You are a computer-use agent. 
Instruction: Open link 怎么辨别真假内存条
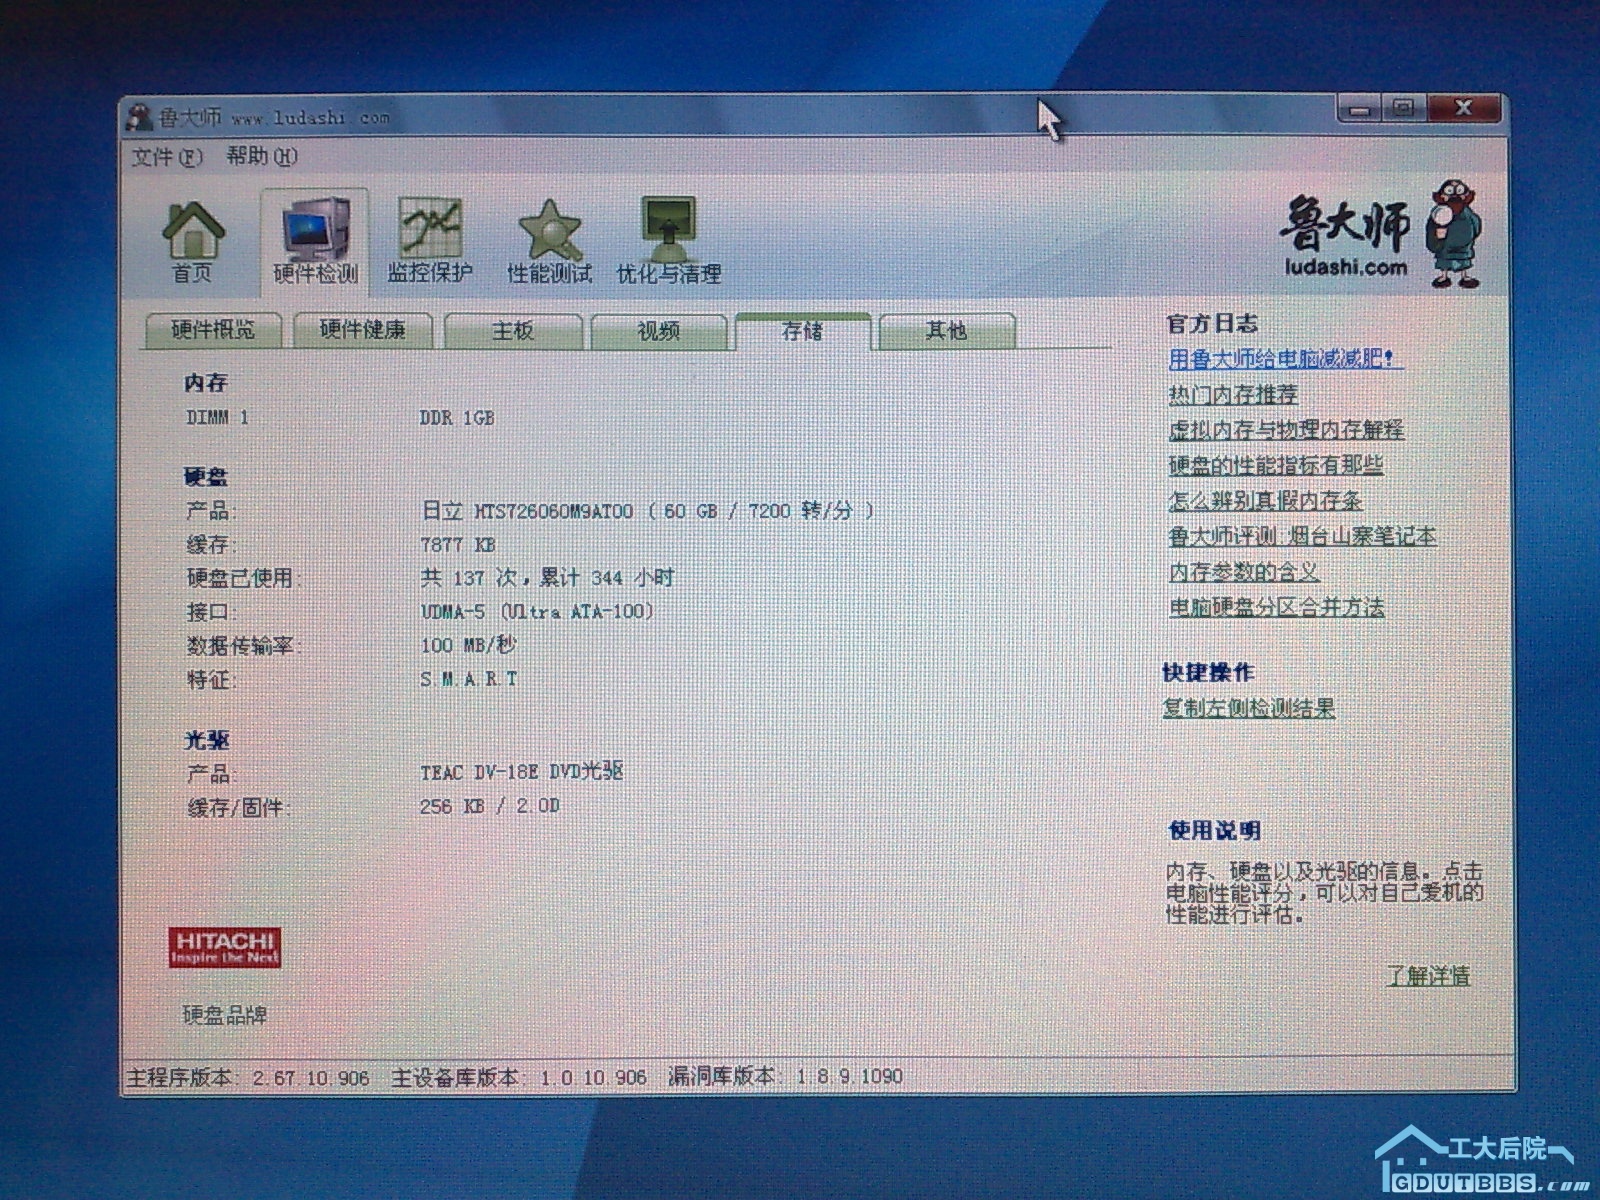coord(1265,501)
